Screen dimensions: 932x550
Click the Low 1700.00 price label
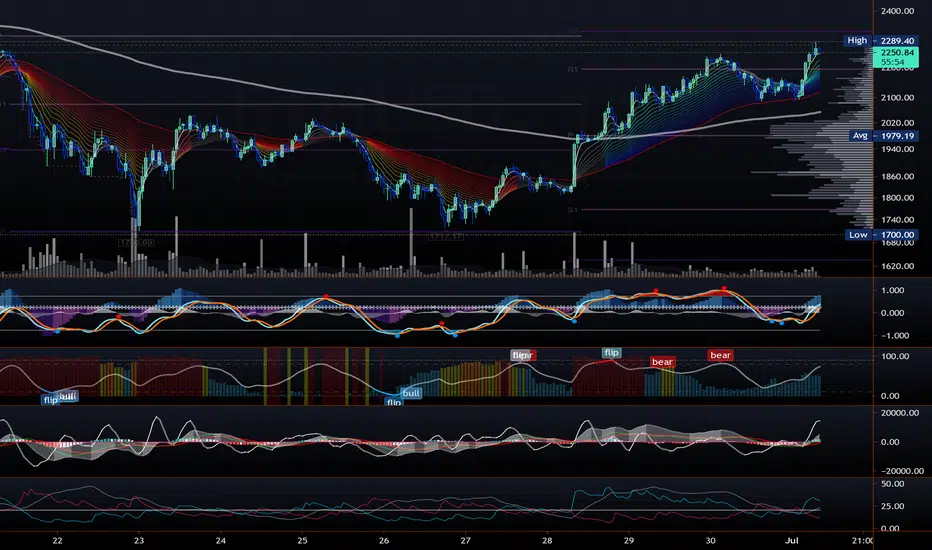881,235
